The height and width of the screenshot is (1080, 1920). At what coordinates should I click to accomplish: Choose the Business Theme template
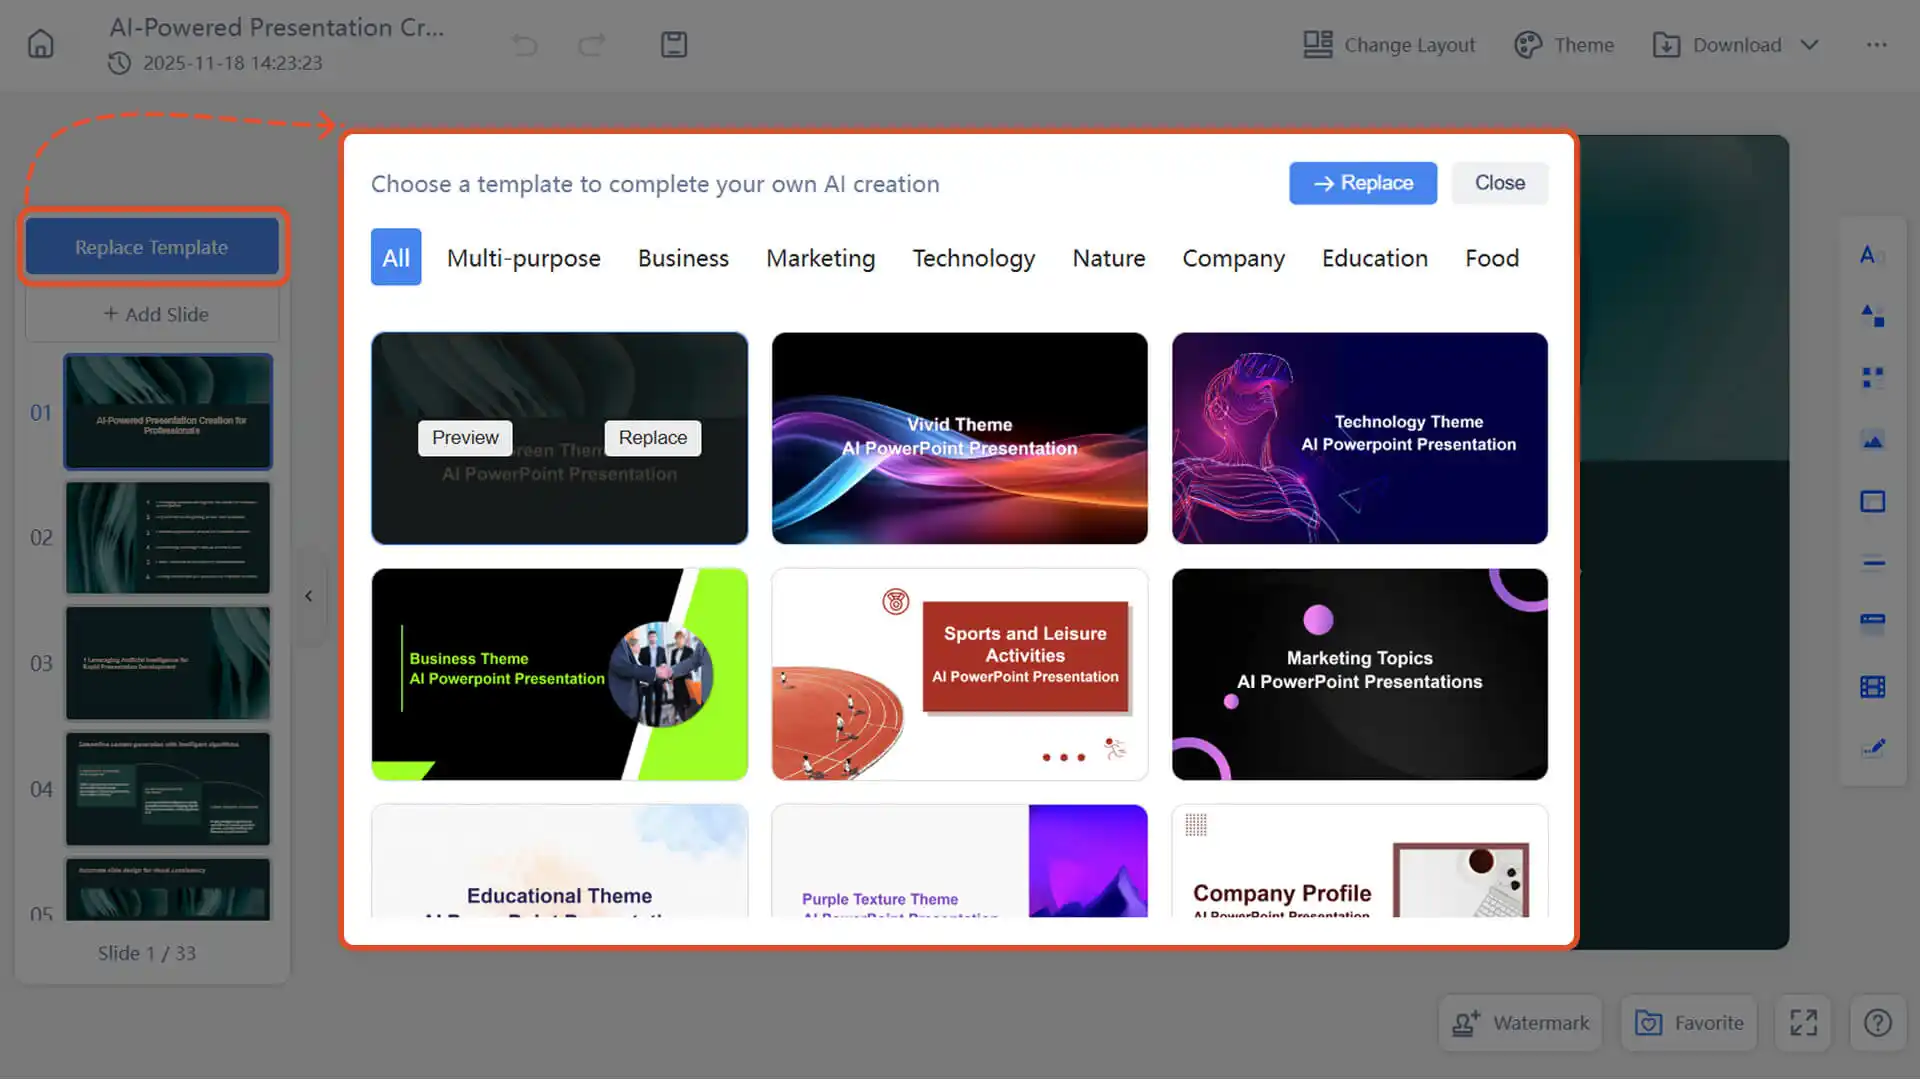pyautogui.click(x=559, y=674)
